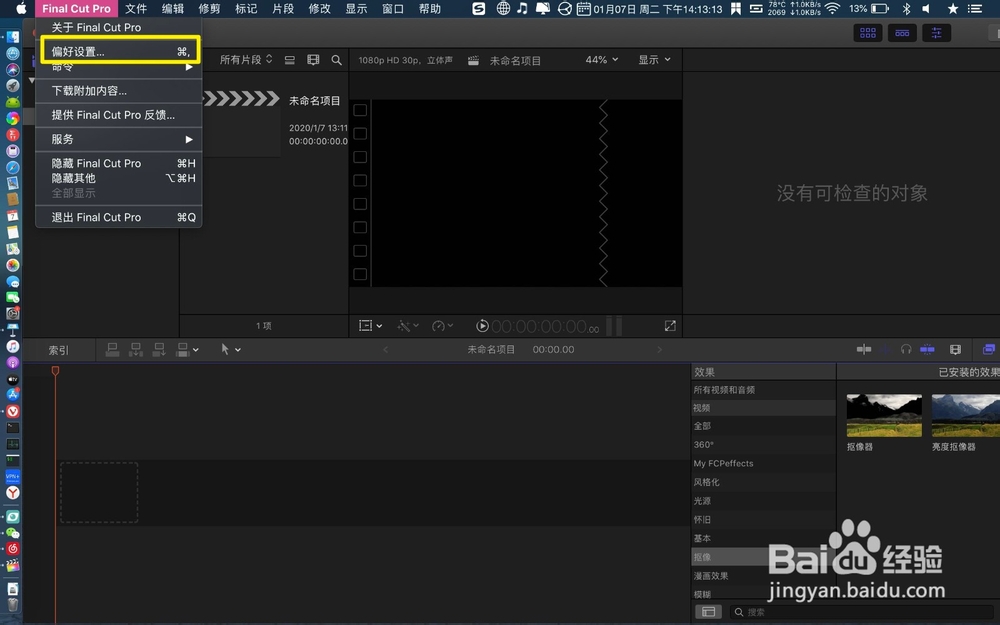The image size is (1000, 625).
Task: Open the timeline 索引 index
Action: (x=58, y=349)
